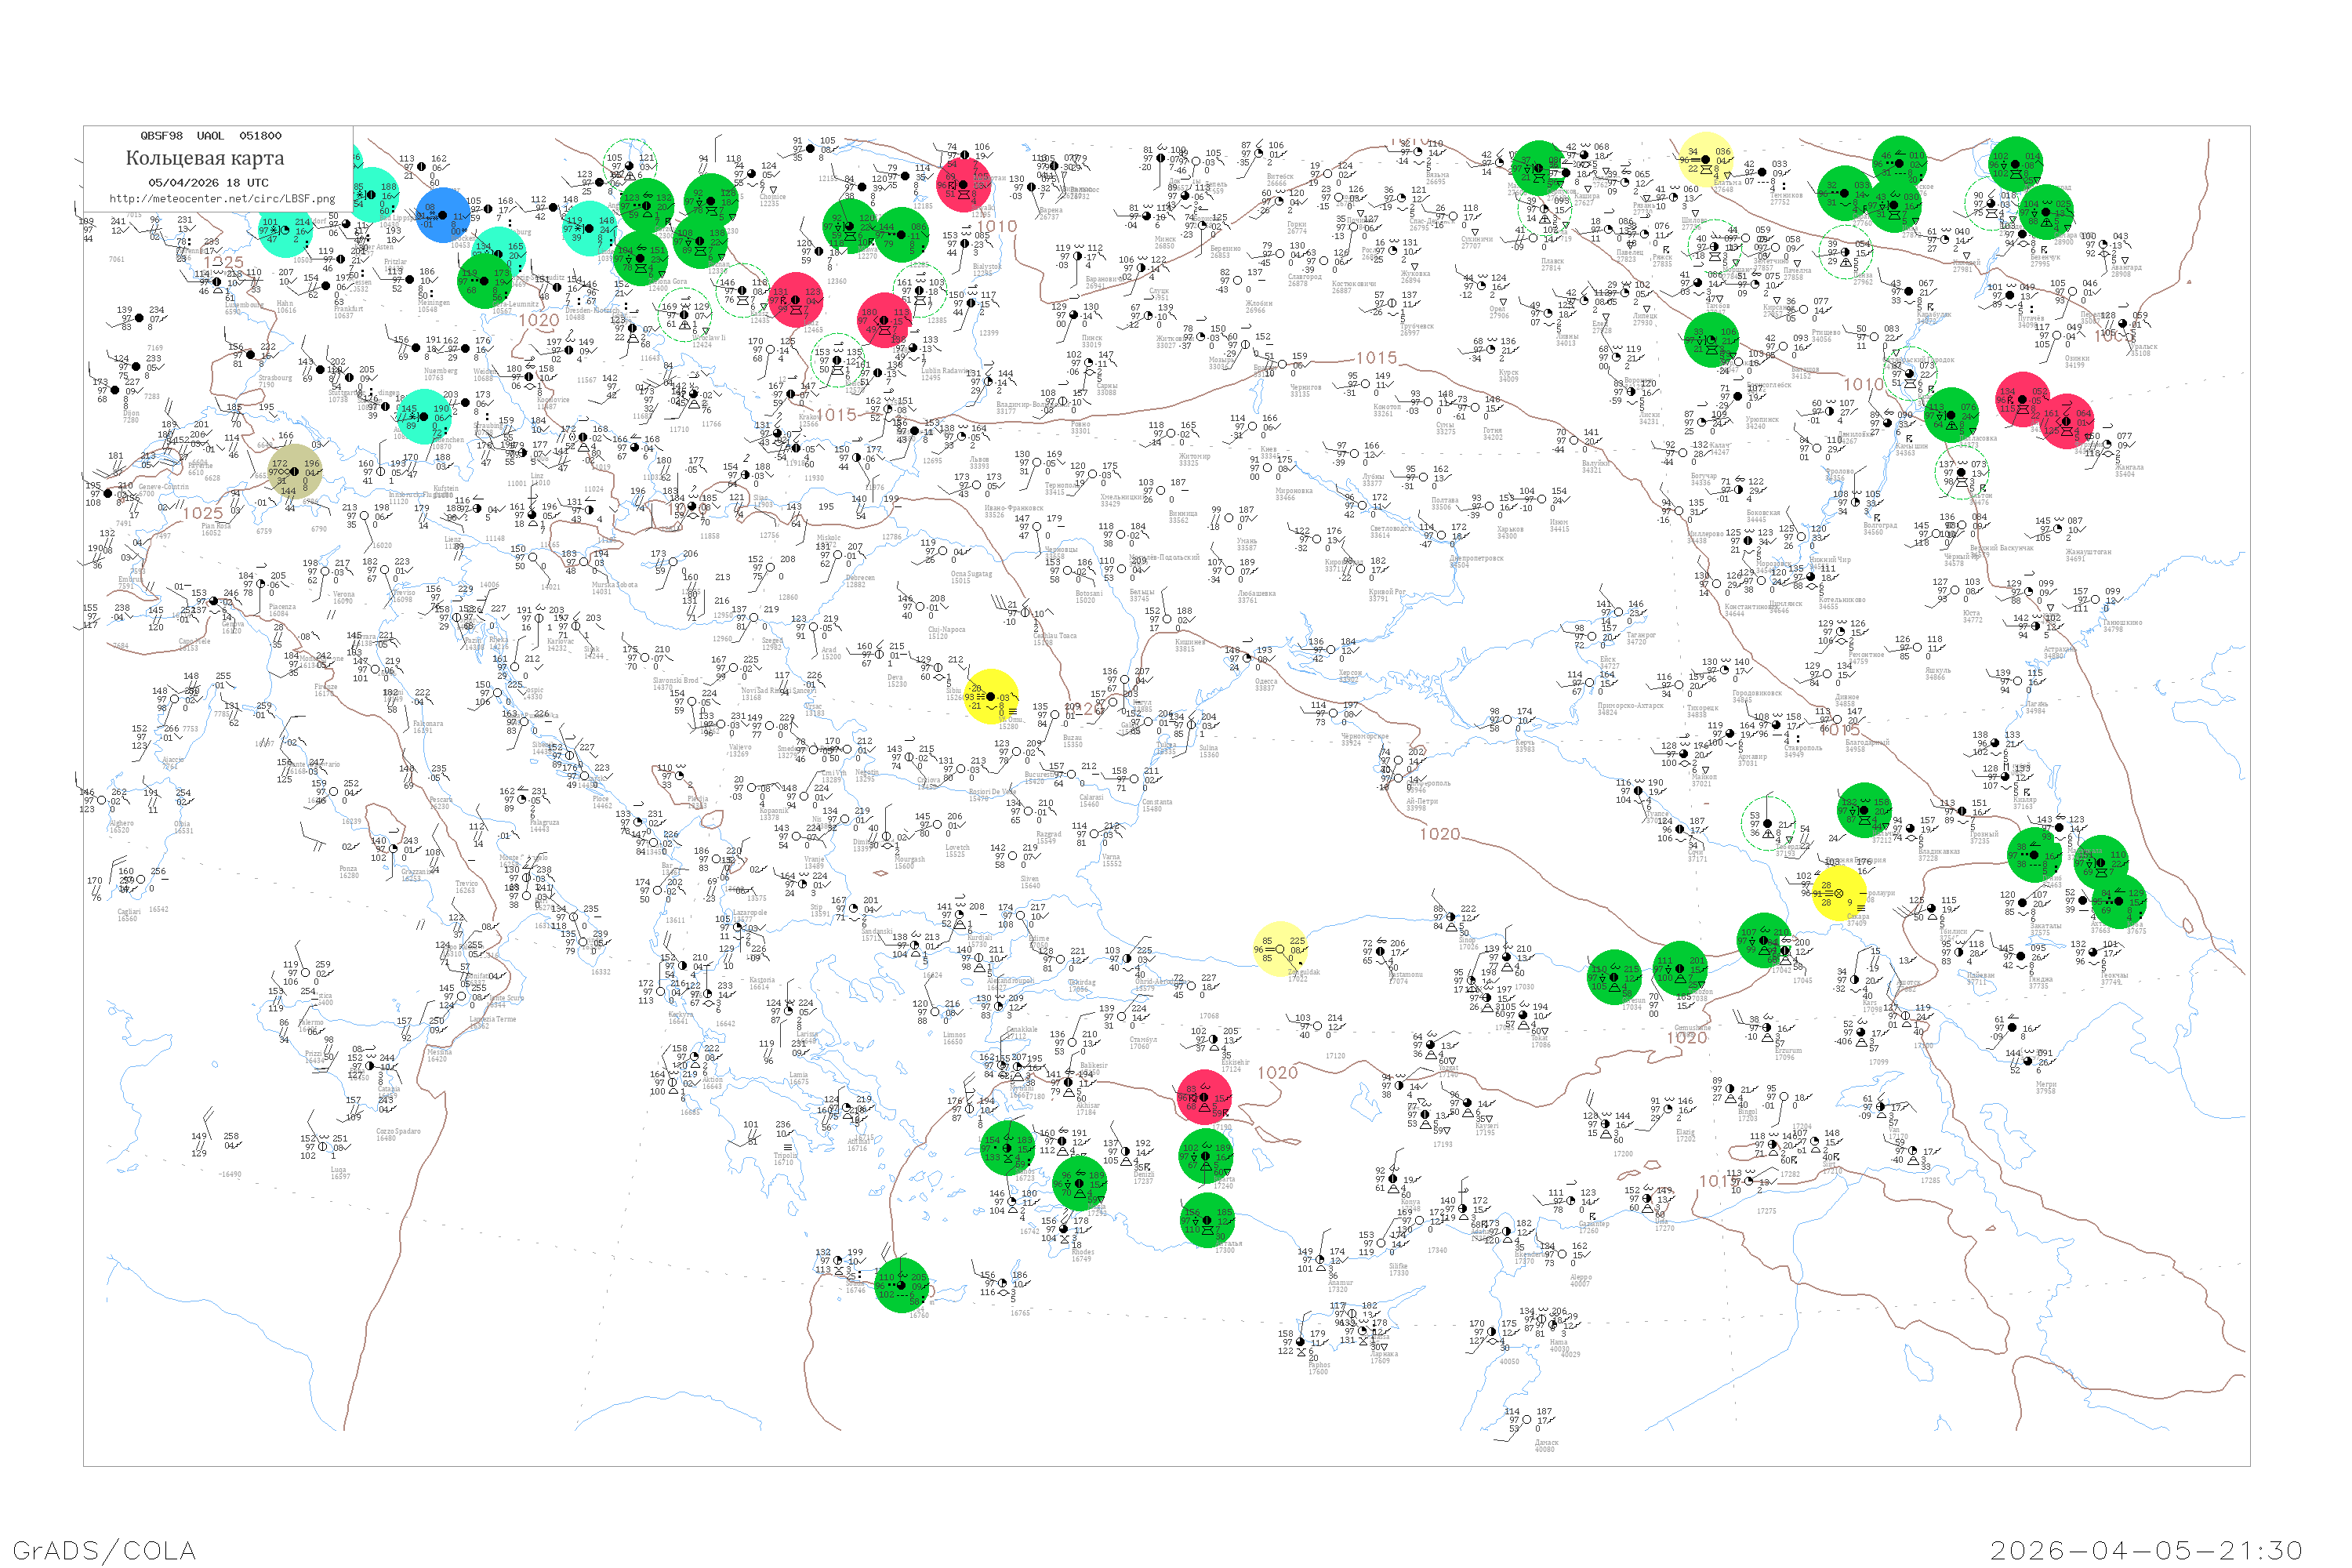Click the Strasbourg station label
This screenshot has height=1568, width=2352.
pos(275,378)
